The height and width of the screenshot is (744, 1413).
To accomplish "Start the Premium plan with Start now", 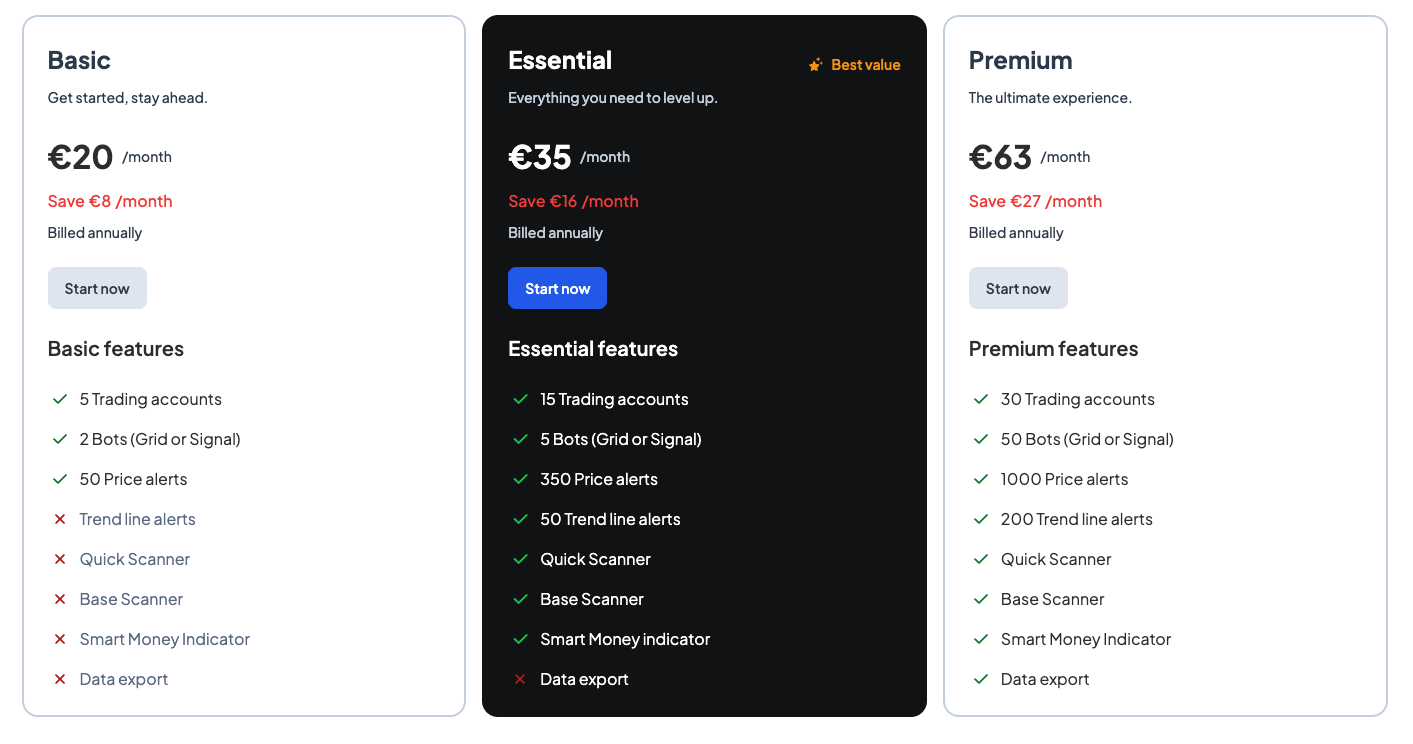I will pos(1018,288).
